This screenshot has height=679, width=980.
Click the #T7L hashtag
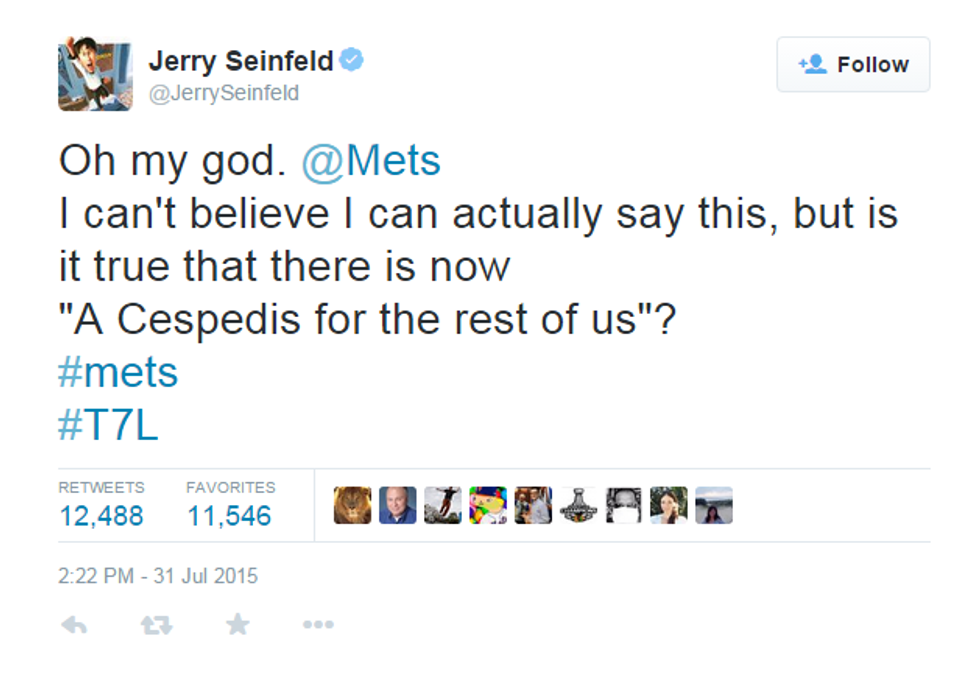click(x=109, y=425)
